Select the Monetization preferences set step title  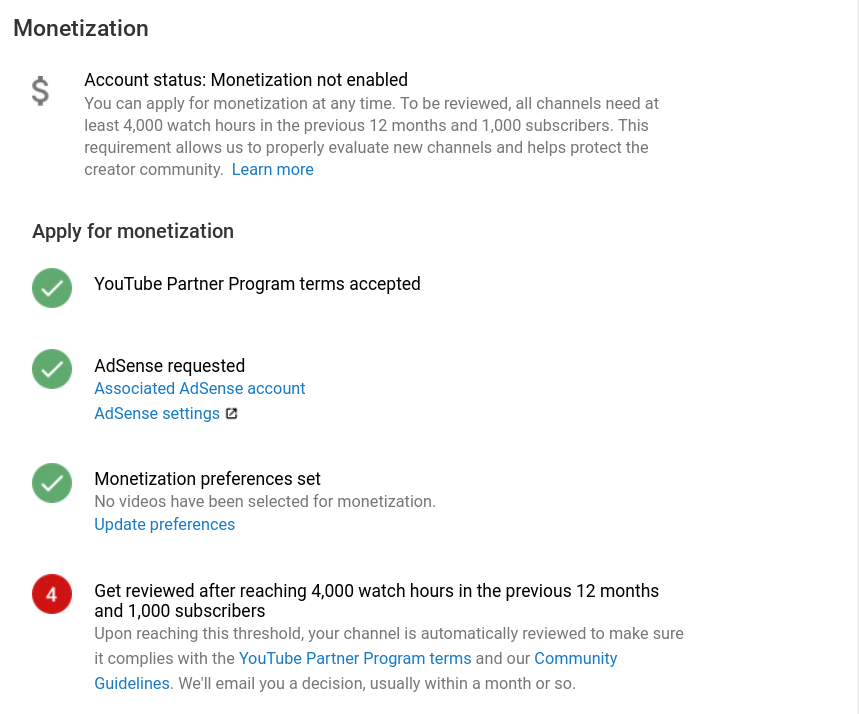pos(207,479)
